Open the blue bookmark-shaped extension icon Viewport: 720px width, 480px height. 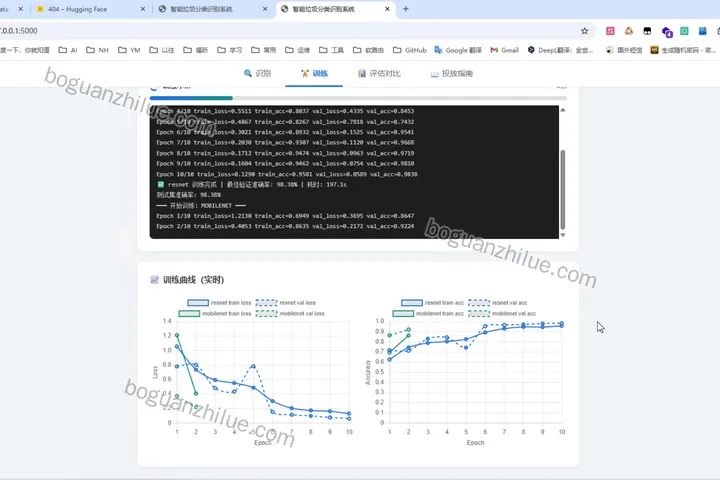(703, 31)
